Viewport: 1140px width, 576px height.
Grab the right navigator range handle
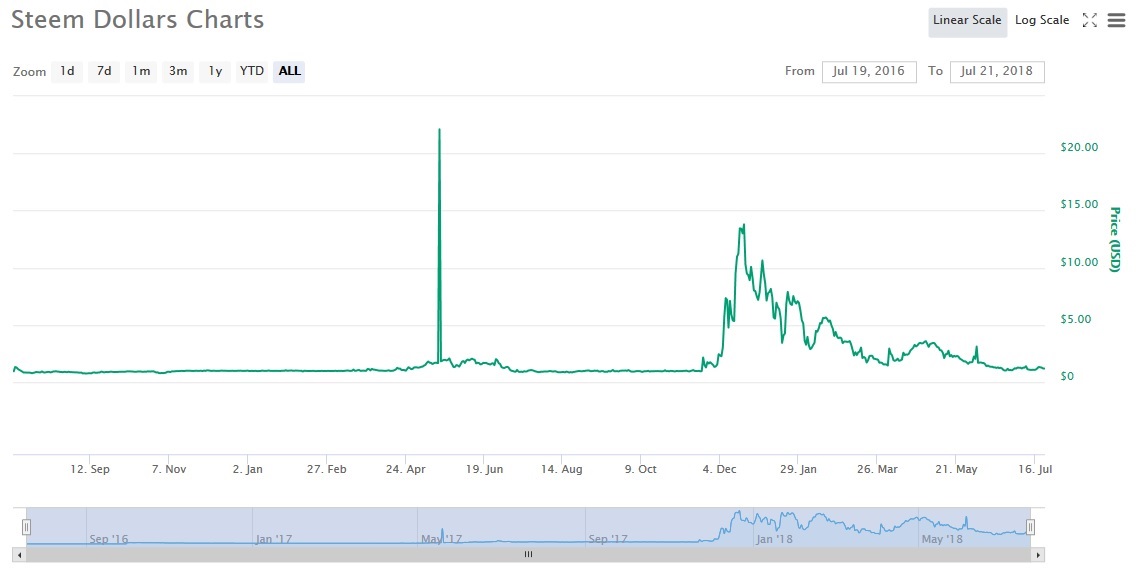[x=1030, y=527]
